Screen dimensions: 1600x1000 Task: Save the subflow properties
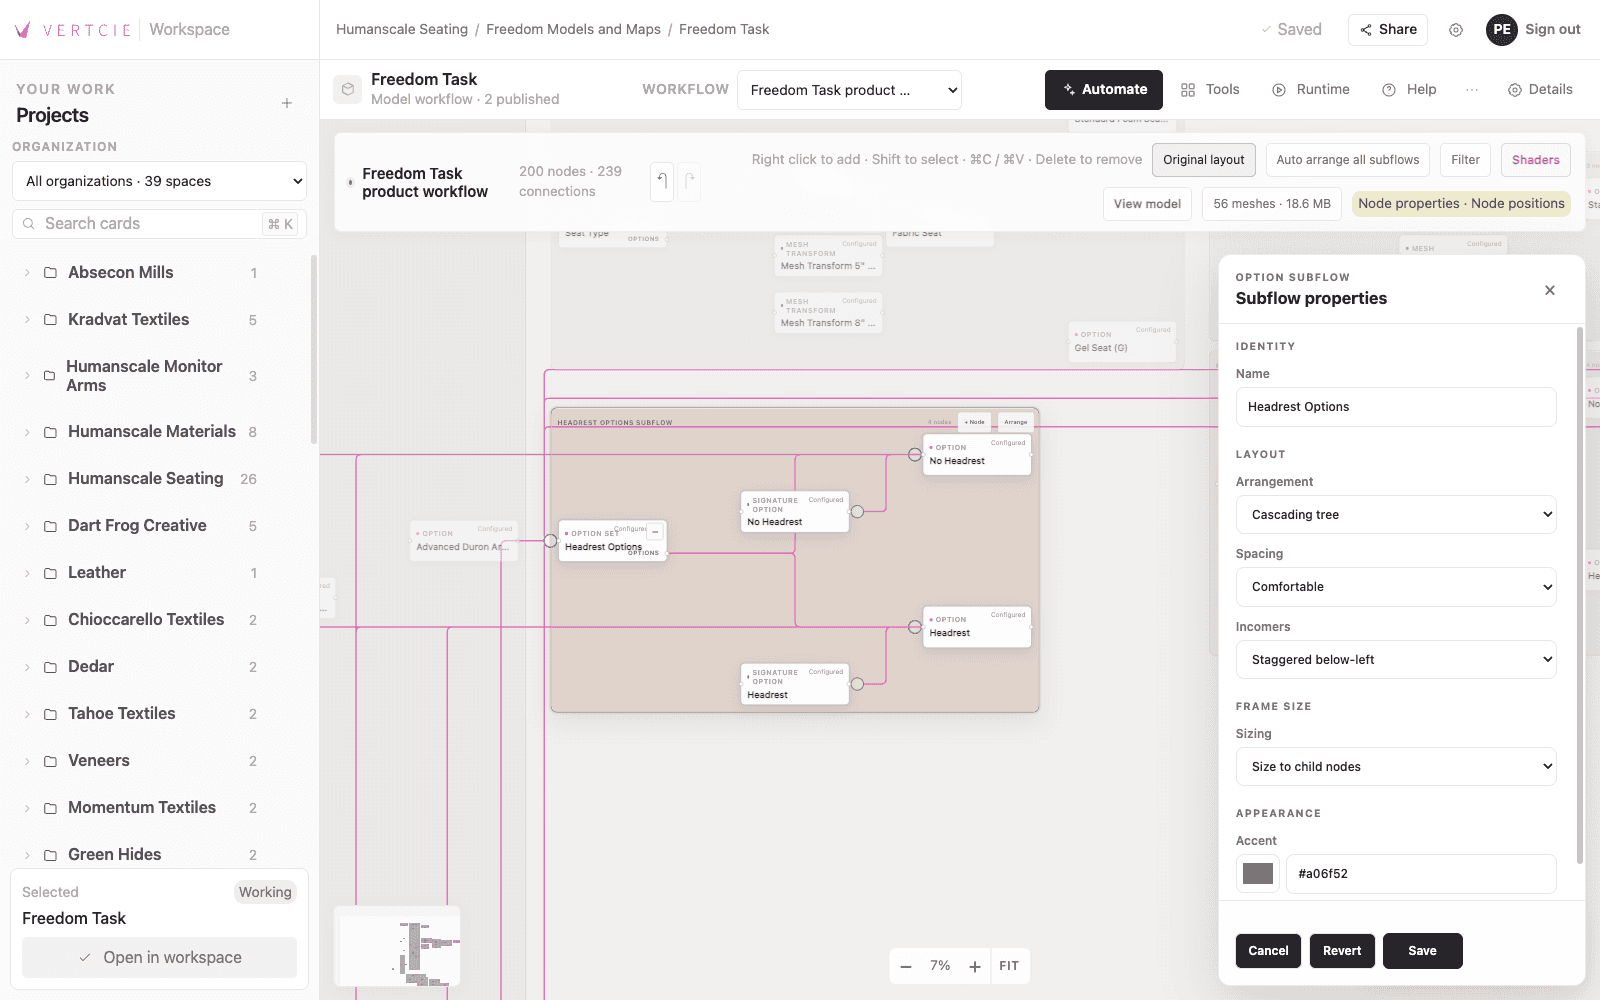(1423, 951)
